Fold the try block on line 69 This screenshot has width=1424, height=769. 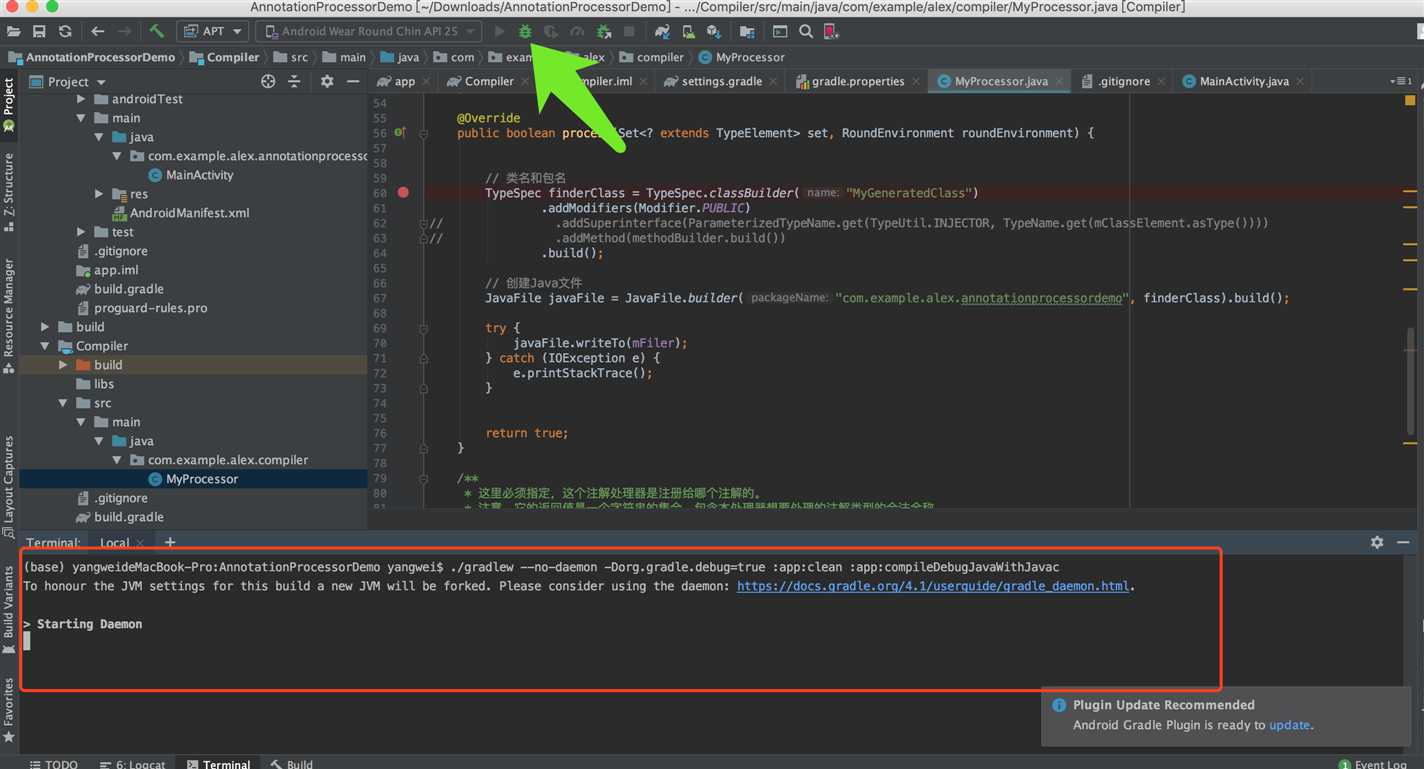click(423, 328)
